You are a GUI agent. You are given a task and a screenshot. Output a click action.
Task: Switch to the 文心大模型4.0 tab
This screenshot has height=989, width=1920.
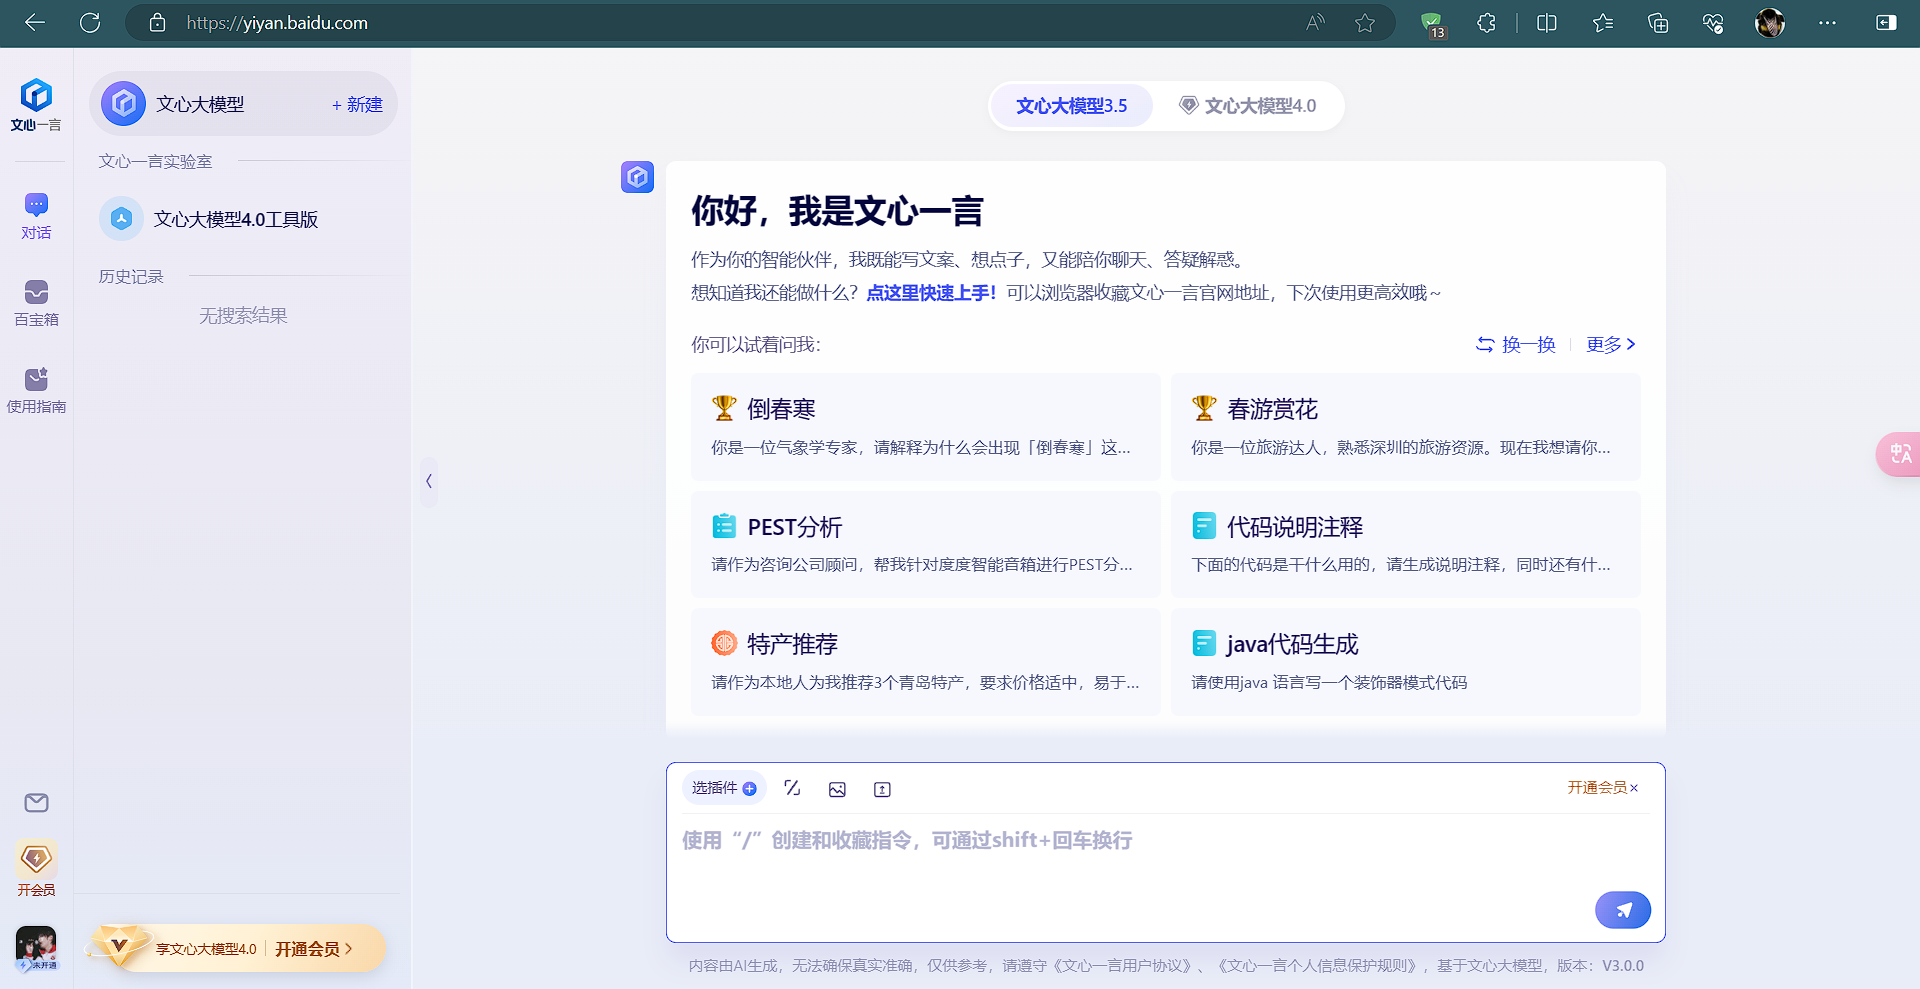tap(1248, 106)
